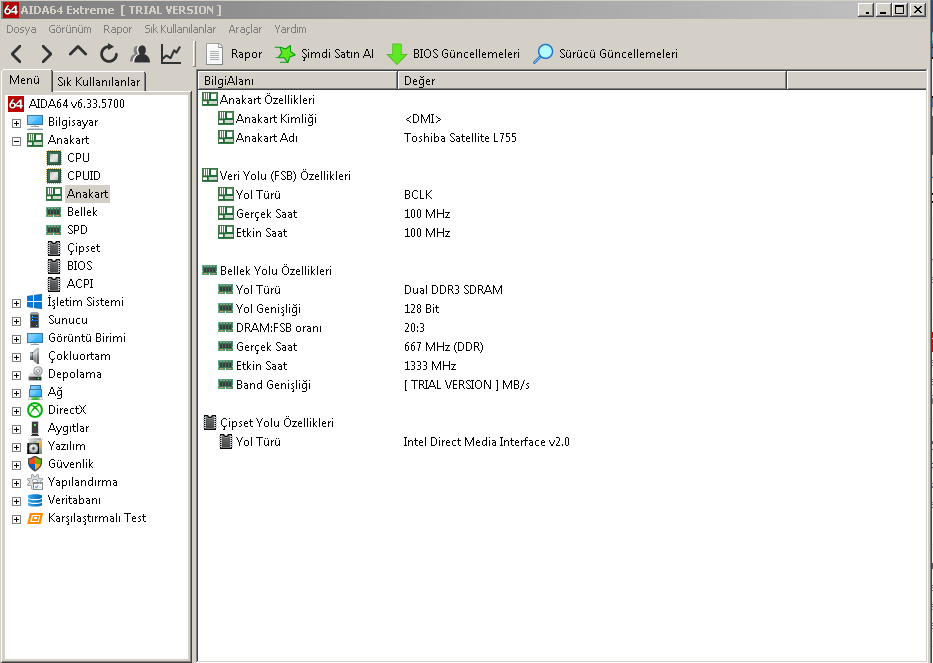Expand the Çokluortam tree node
Image resolution: width=933 pixels, height=663 pixels.
16,357
